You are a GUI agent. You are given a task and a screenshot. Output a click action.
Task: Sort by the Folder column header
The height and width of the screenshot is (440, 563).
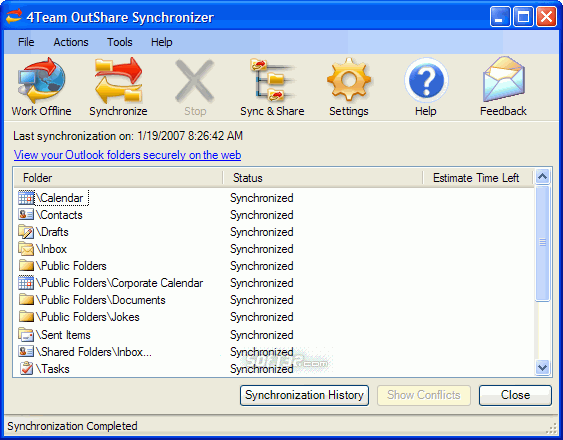coord(118,178)
